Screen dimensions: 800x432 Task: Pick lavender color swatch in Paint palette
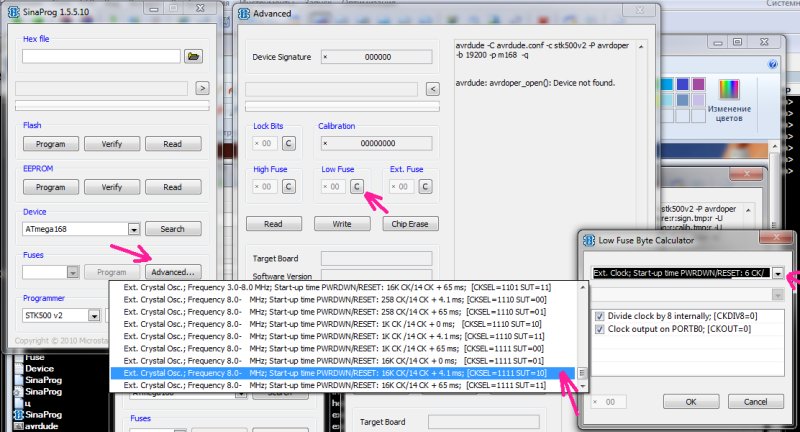(x=698, y=99)
